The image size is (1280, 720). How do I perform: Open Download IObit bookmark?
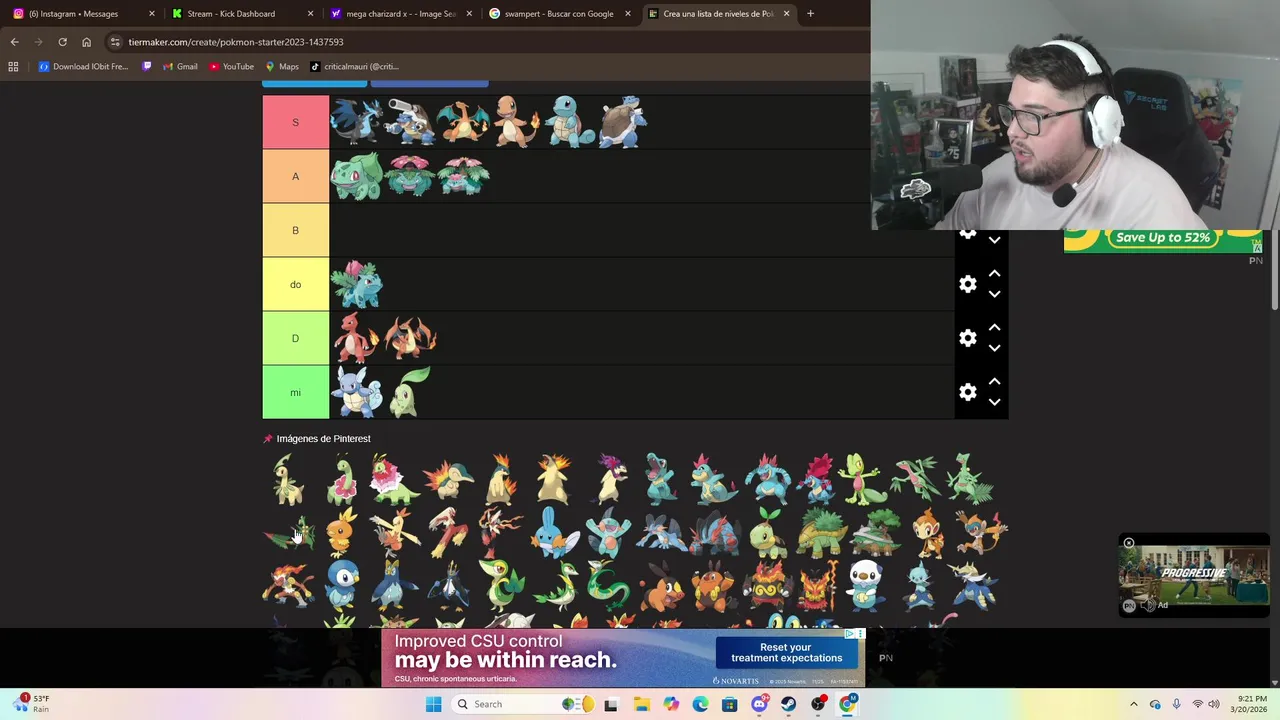83,67
